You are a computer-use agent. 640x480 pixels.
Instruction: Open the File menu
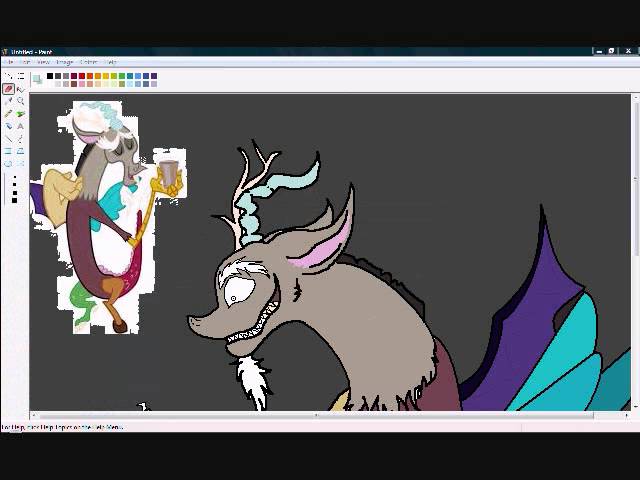click(x=8, y=62)
